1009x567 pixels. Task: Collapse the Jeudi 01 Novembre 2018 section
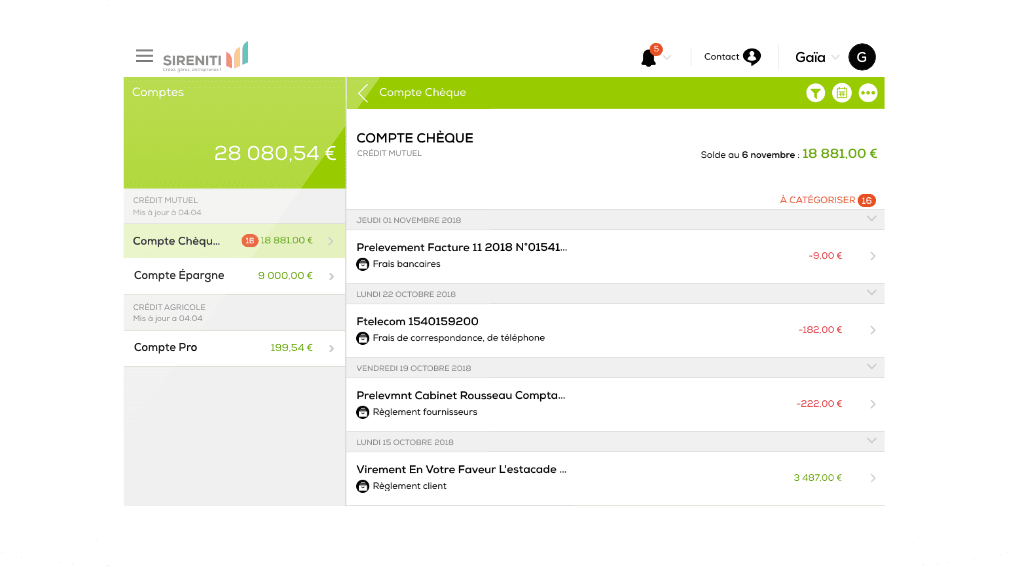(x=871, y=219)
